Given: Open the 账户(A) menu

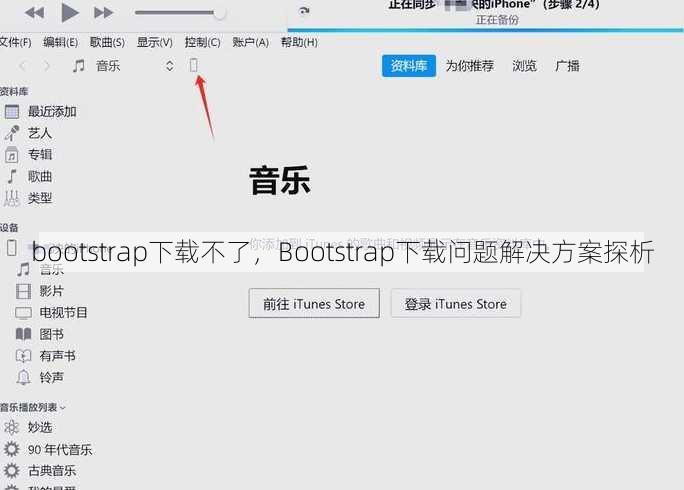Looking at the screenshot, I should pyautogui.click(x=250, y=42).
